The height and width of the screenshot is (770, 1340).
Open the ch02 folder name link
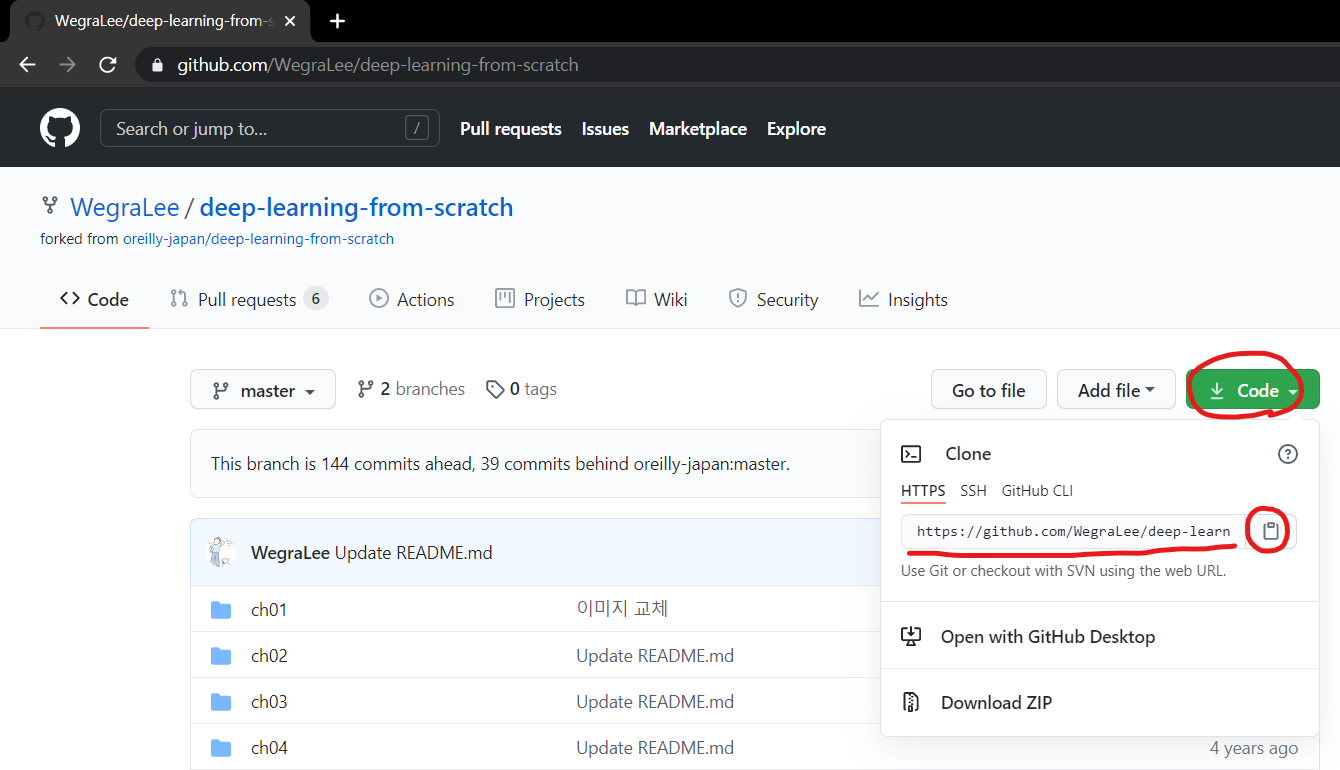(269, 656)
